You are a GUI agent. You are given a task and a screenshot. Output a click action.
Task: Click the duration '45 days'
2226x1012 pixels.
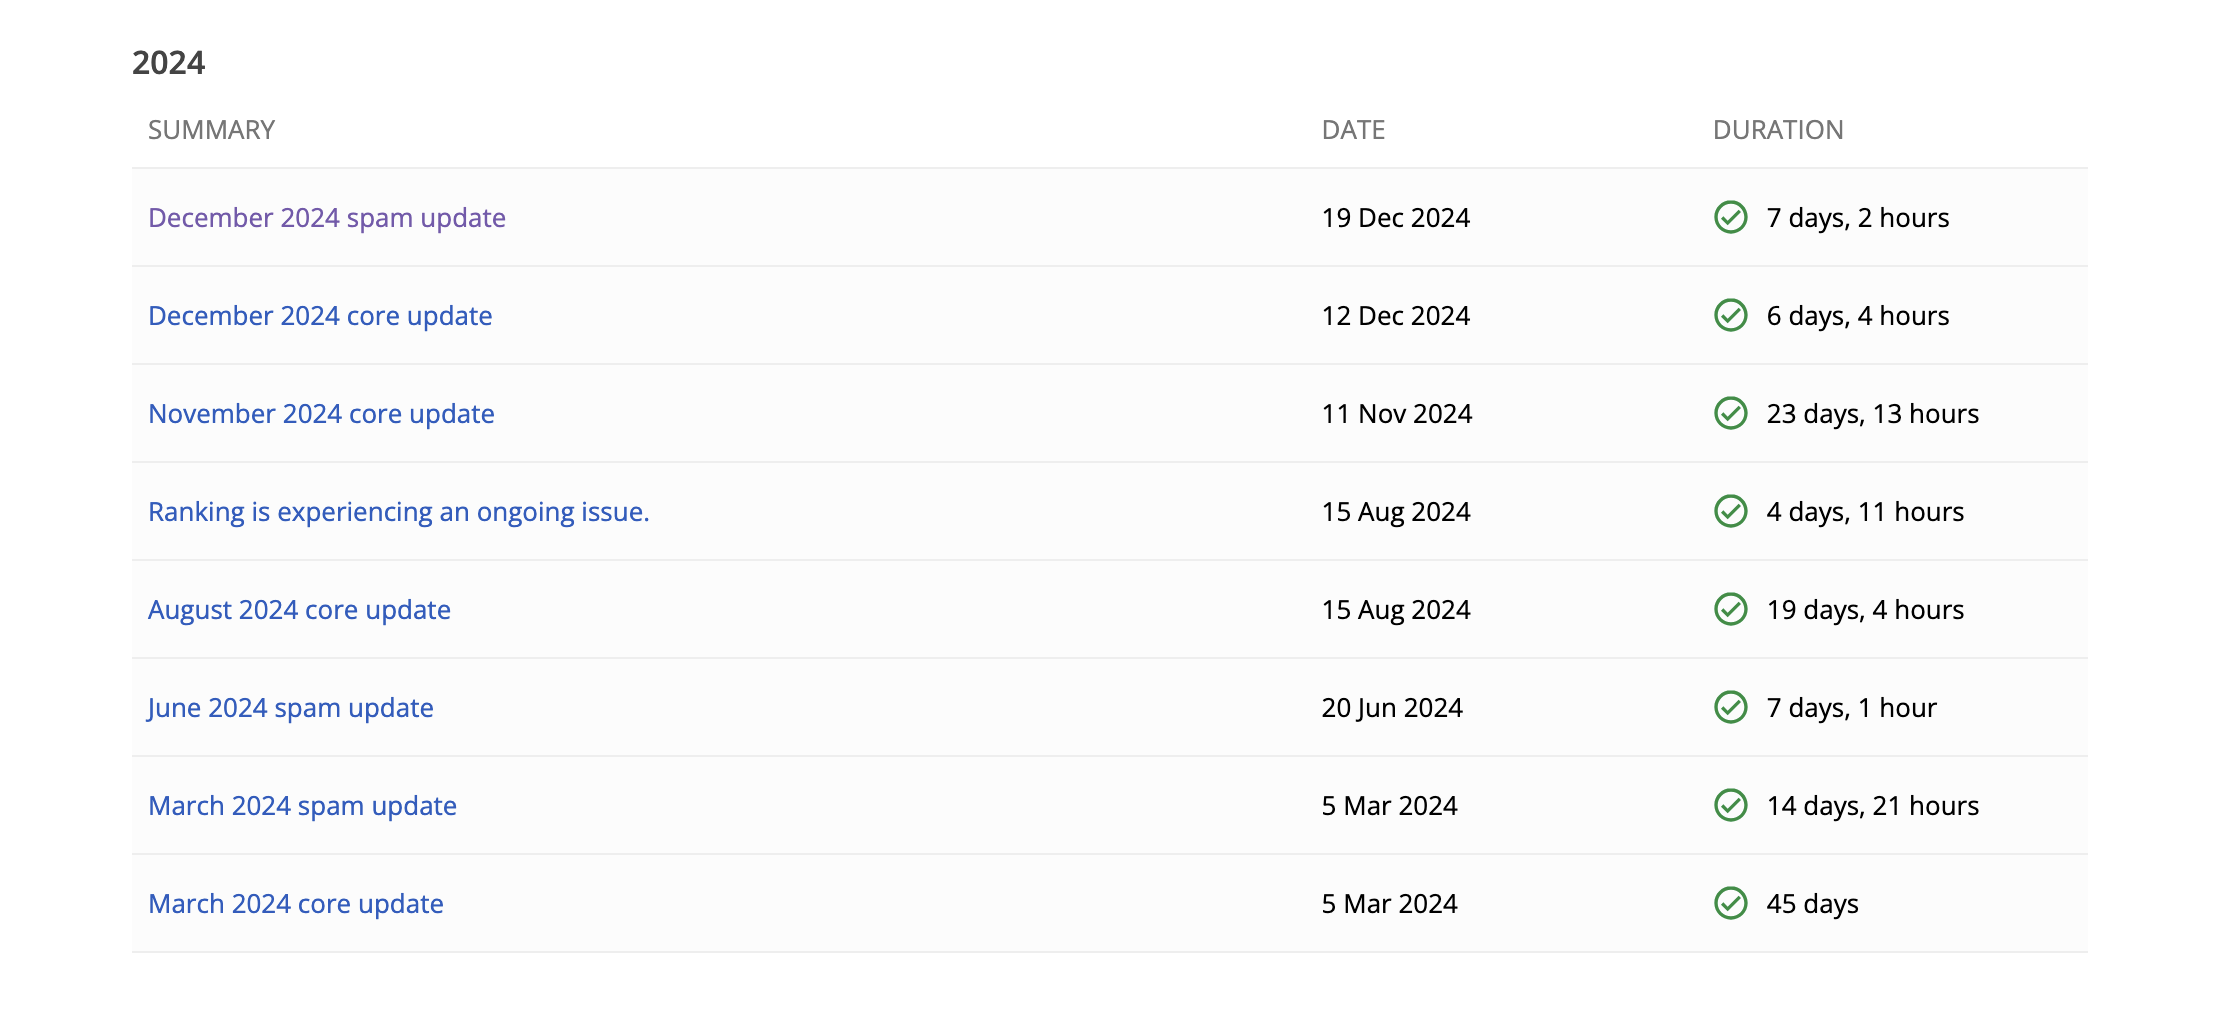point(1812,904)
